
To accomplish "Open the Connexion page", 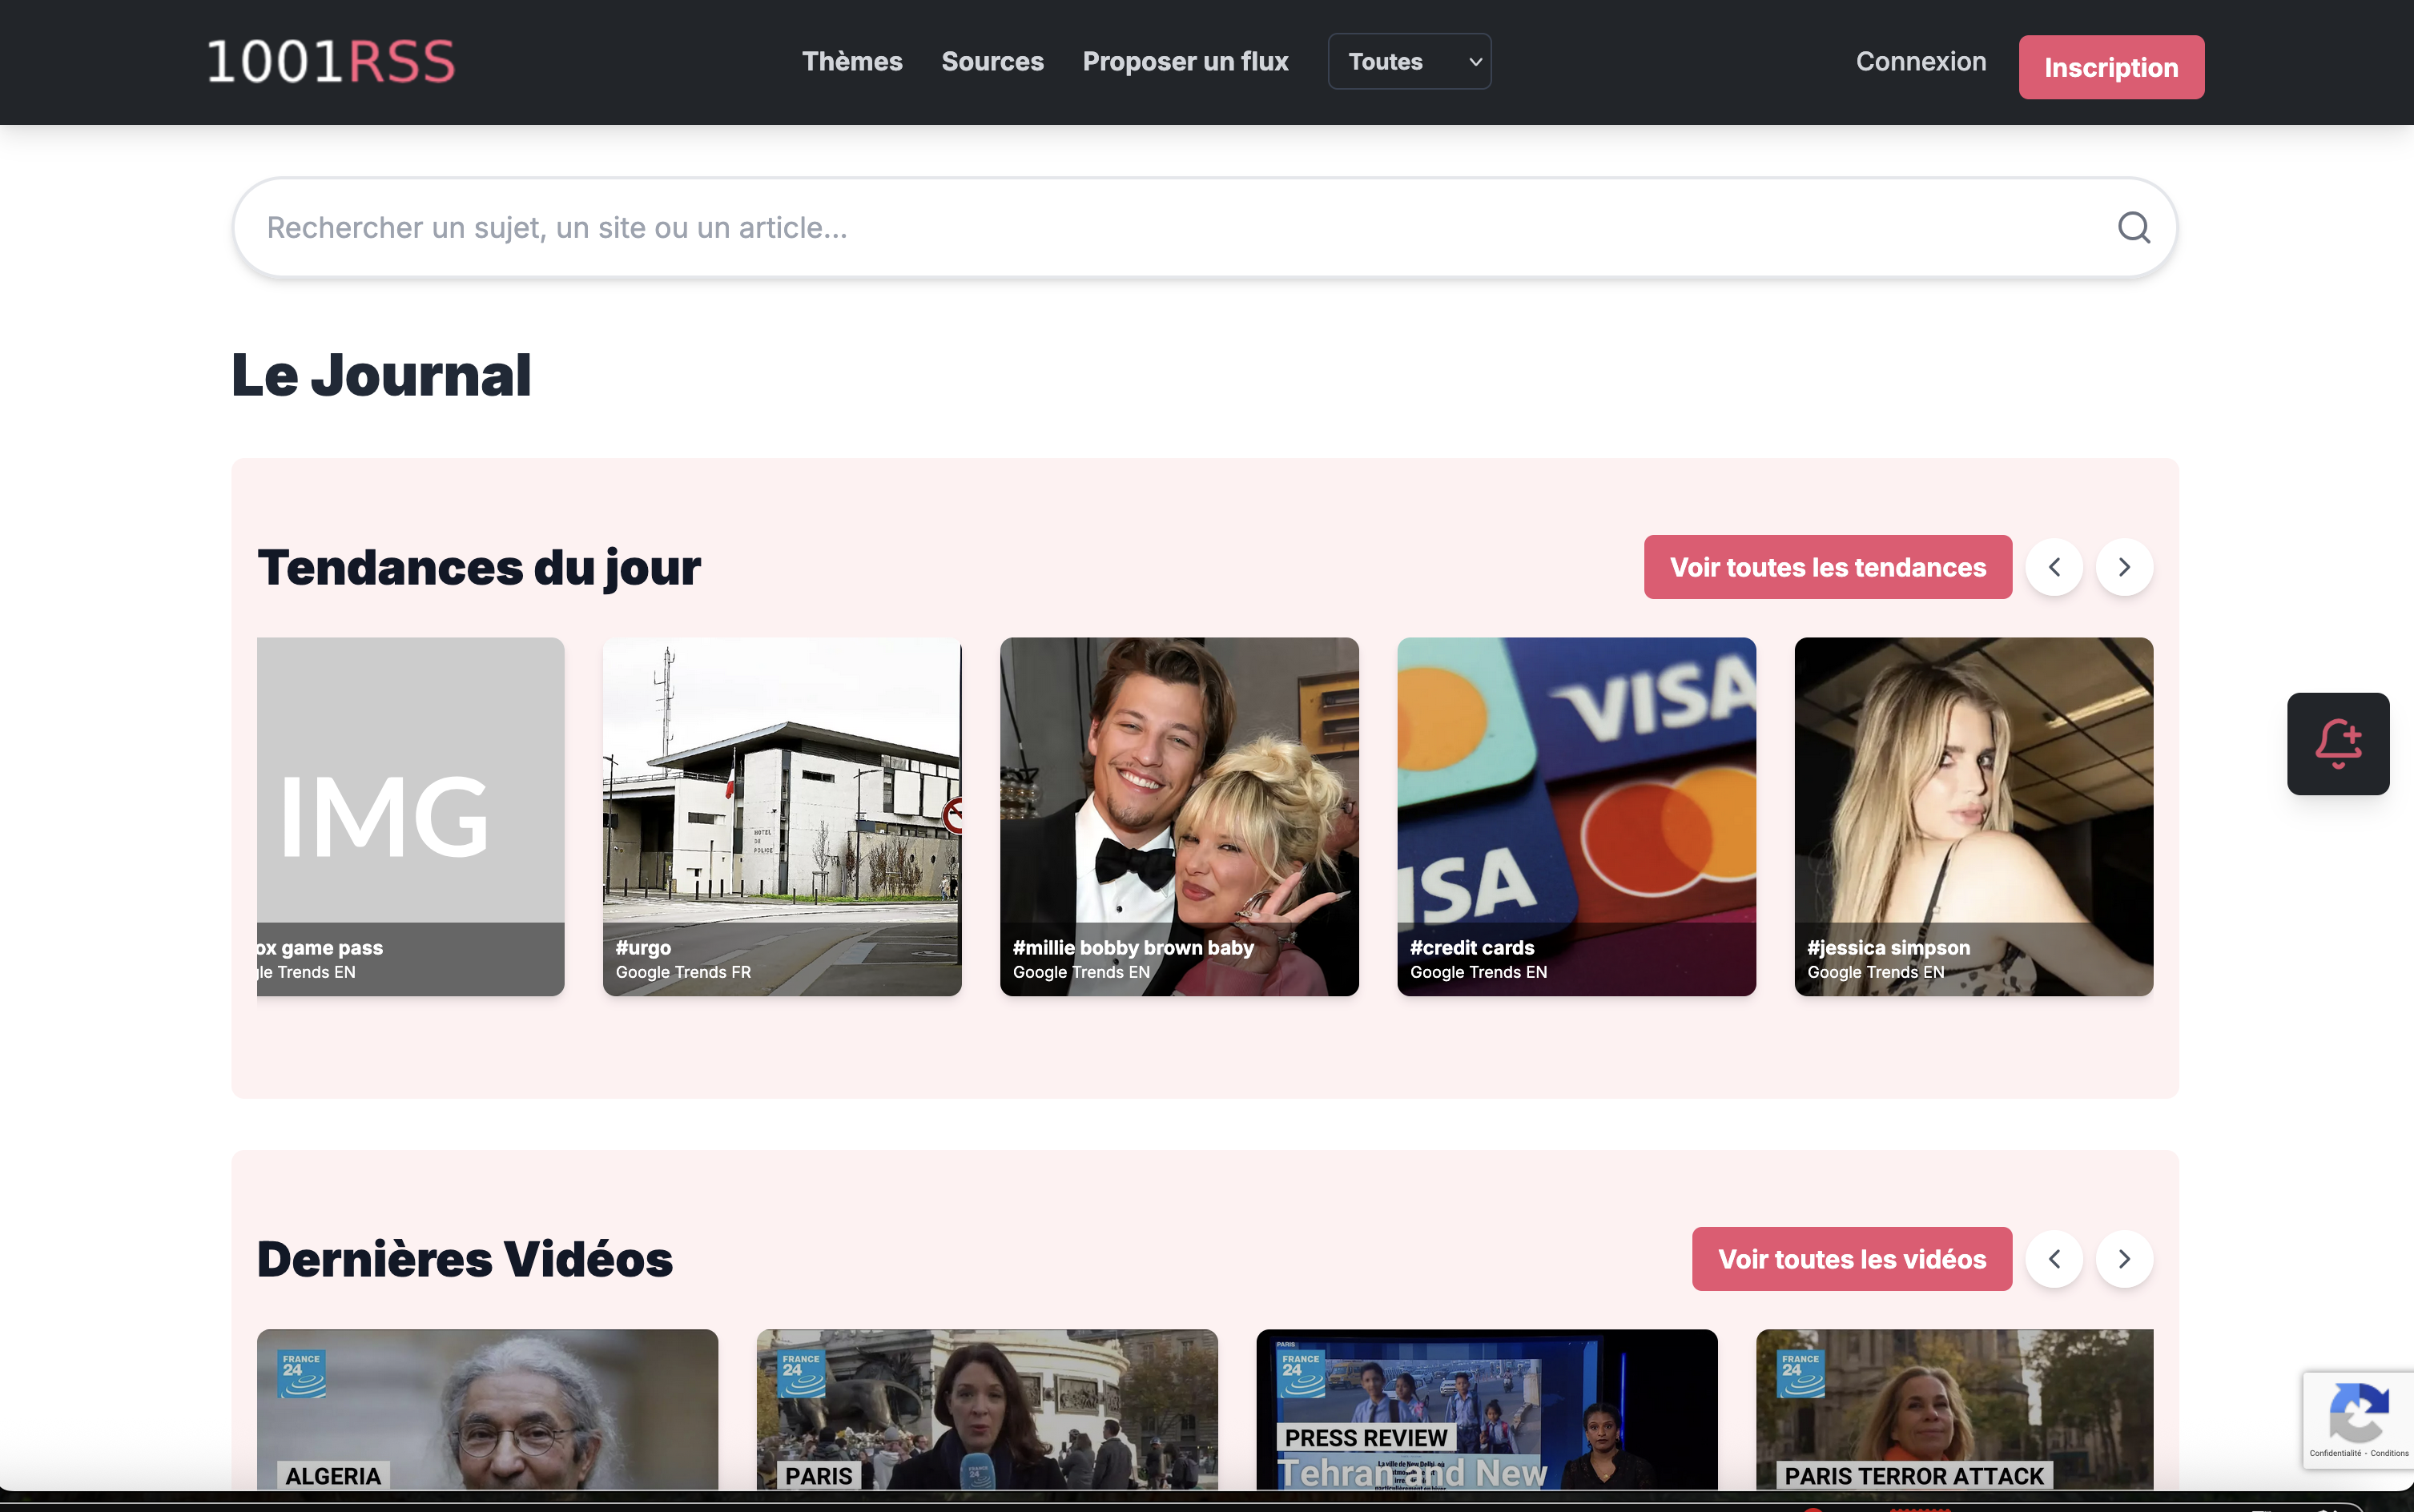I will pyautogui.click(x=1920, y=61).
